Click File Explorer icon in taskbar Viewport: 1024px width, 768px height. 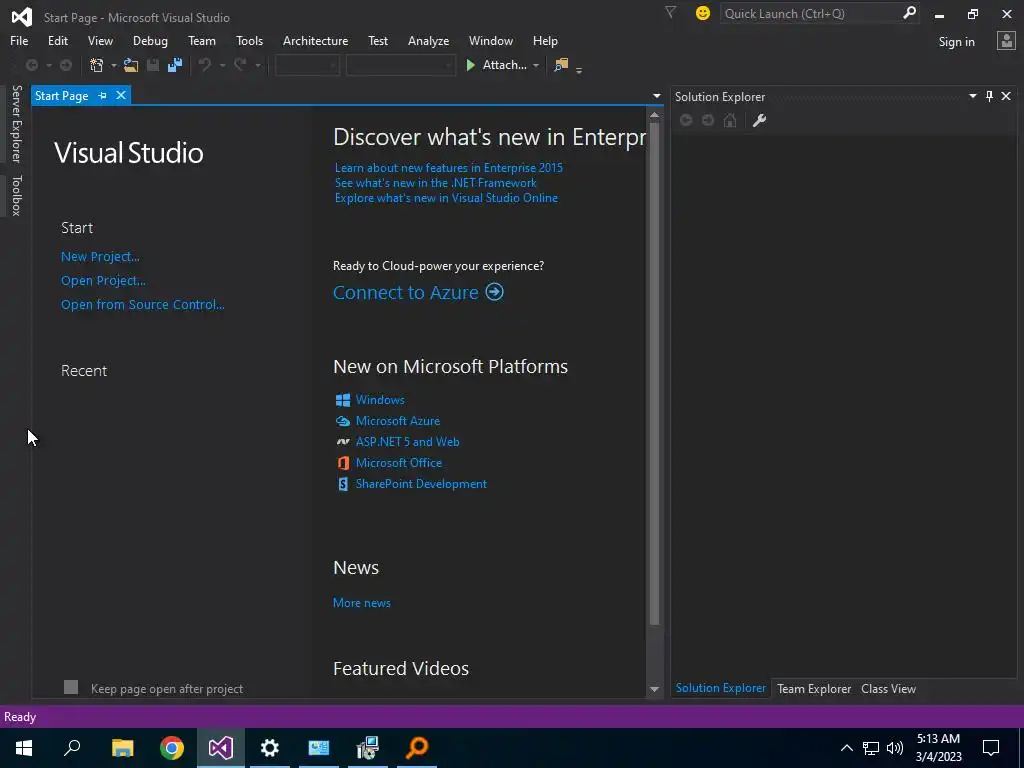point(122,748)
